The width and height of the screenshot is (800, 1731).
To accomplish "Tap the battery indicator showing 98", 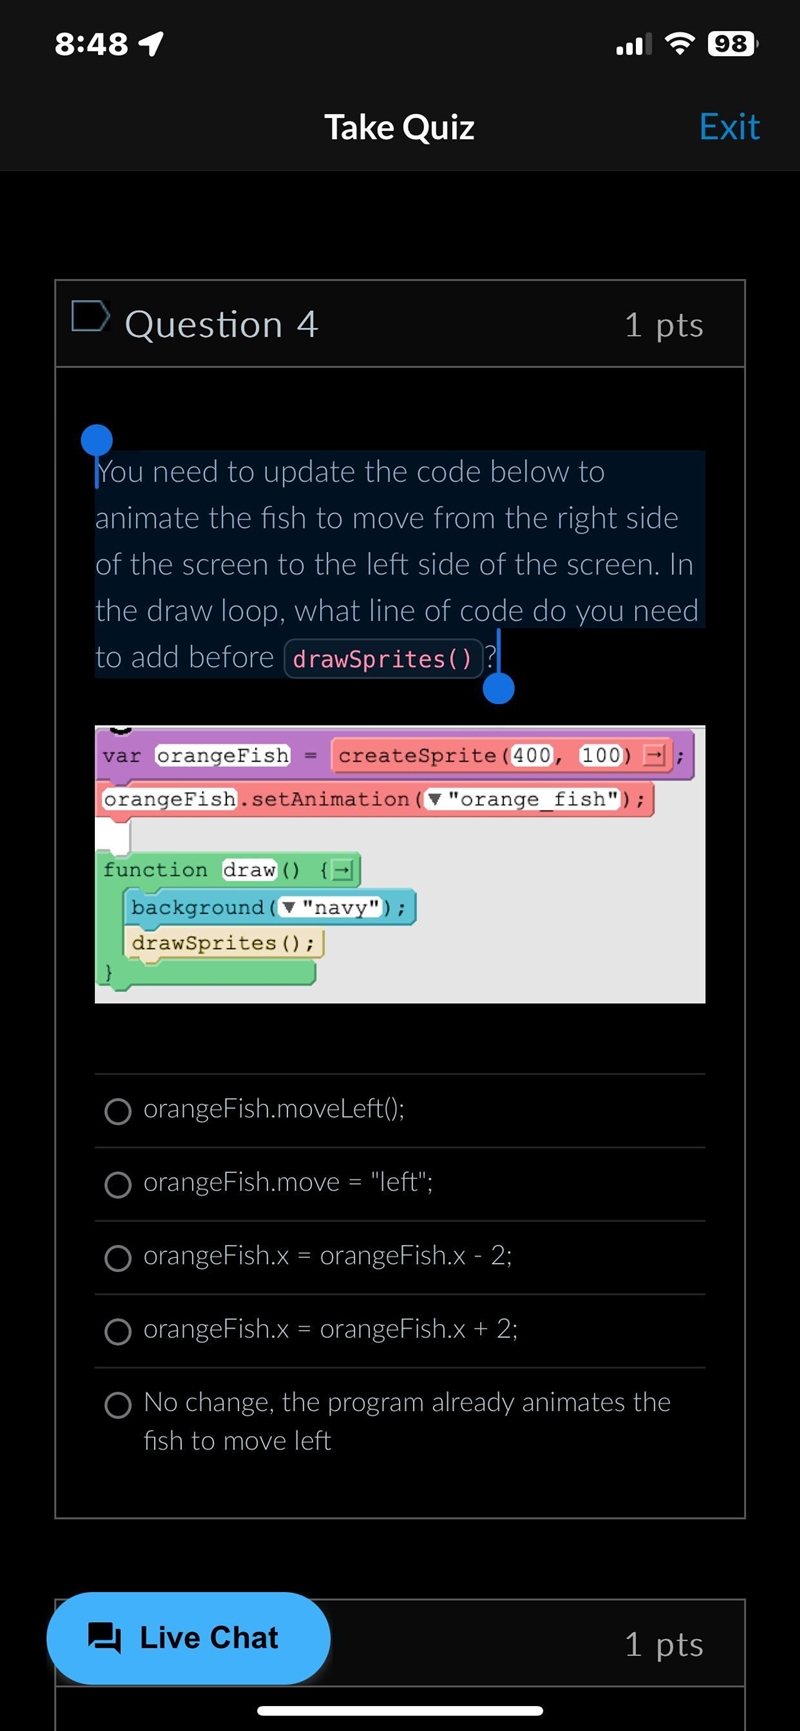I will tap(732, 43).
